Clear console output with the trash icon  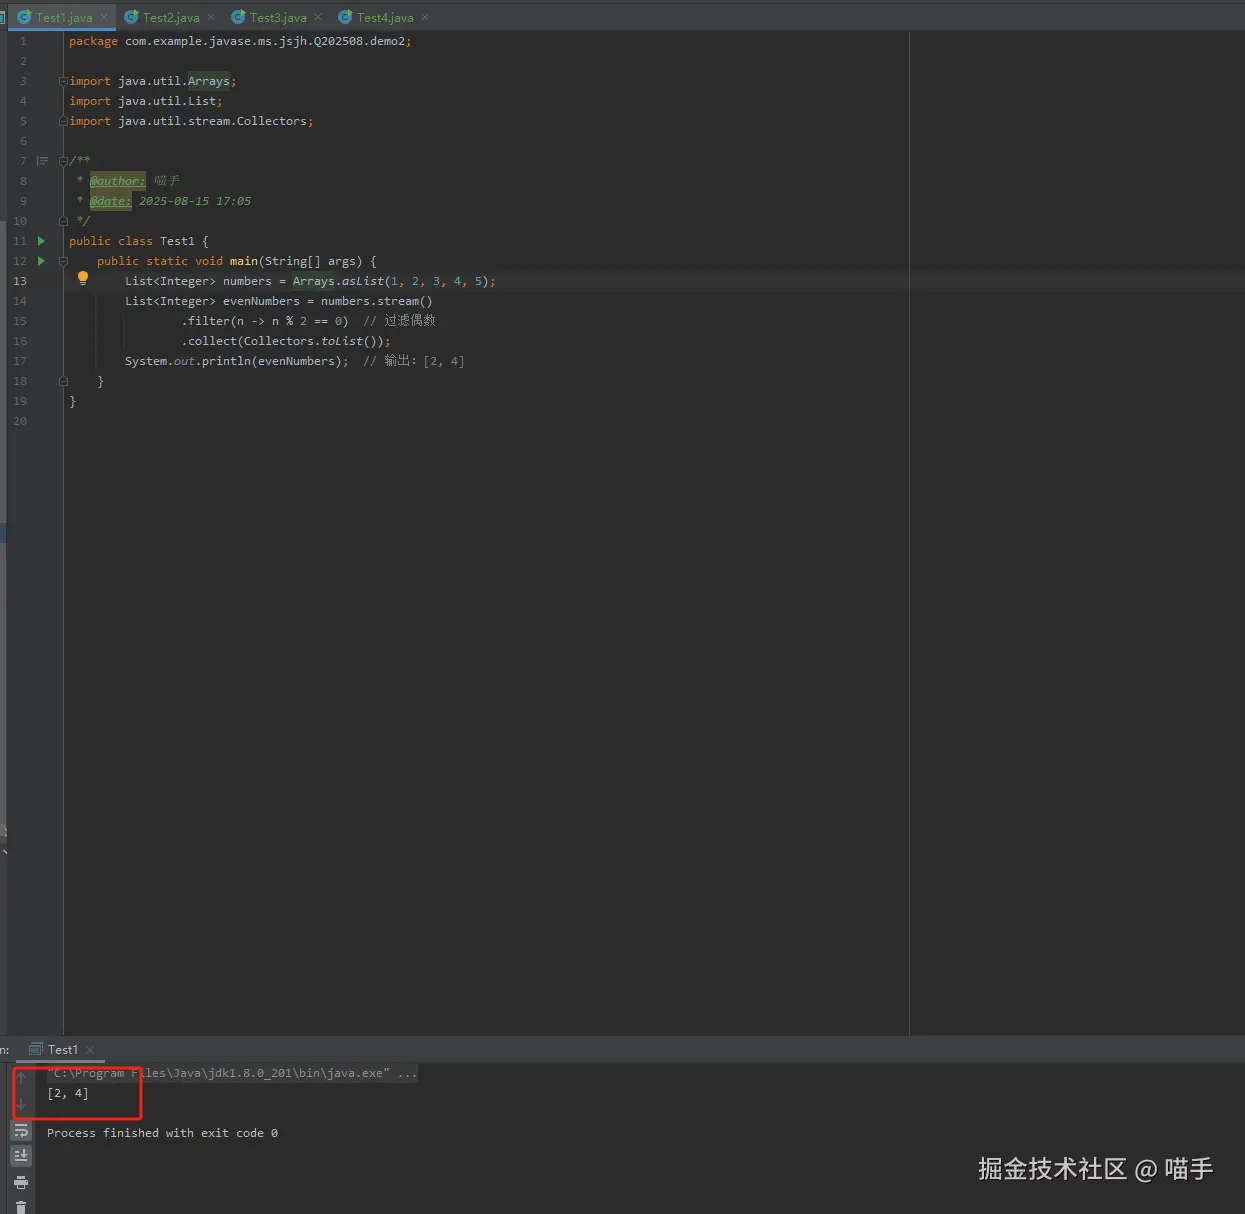coord(21,1207)
